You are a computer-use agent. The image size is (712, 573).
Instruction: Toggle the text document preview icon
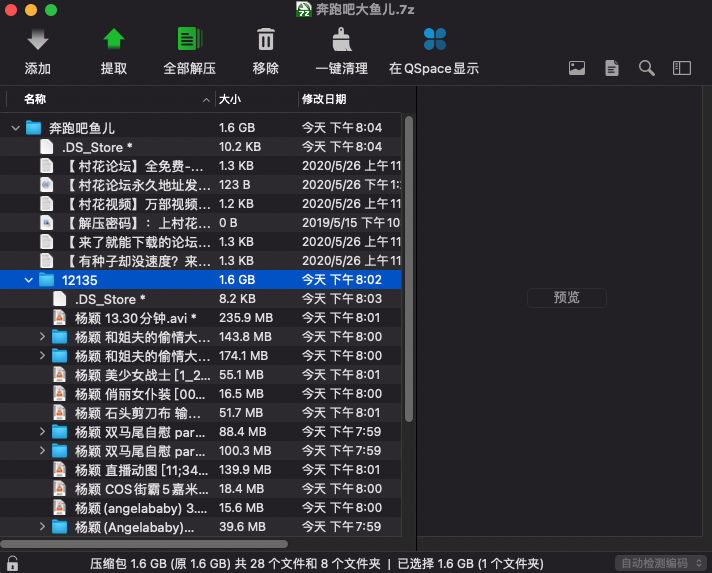(x=611, y=68)
